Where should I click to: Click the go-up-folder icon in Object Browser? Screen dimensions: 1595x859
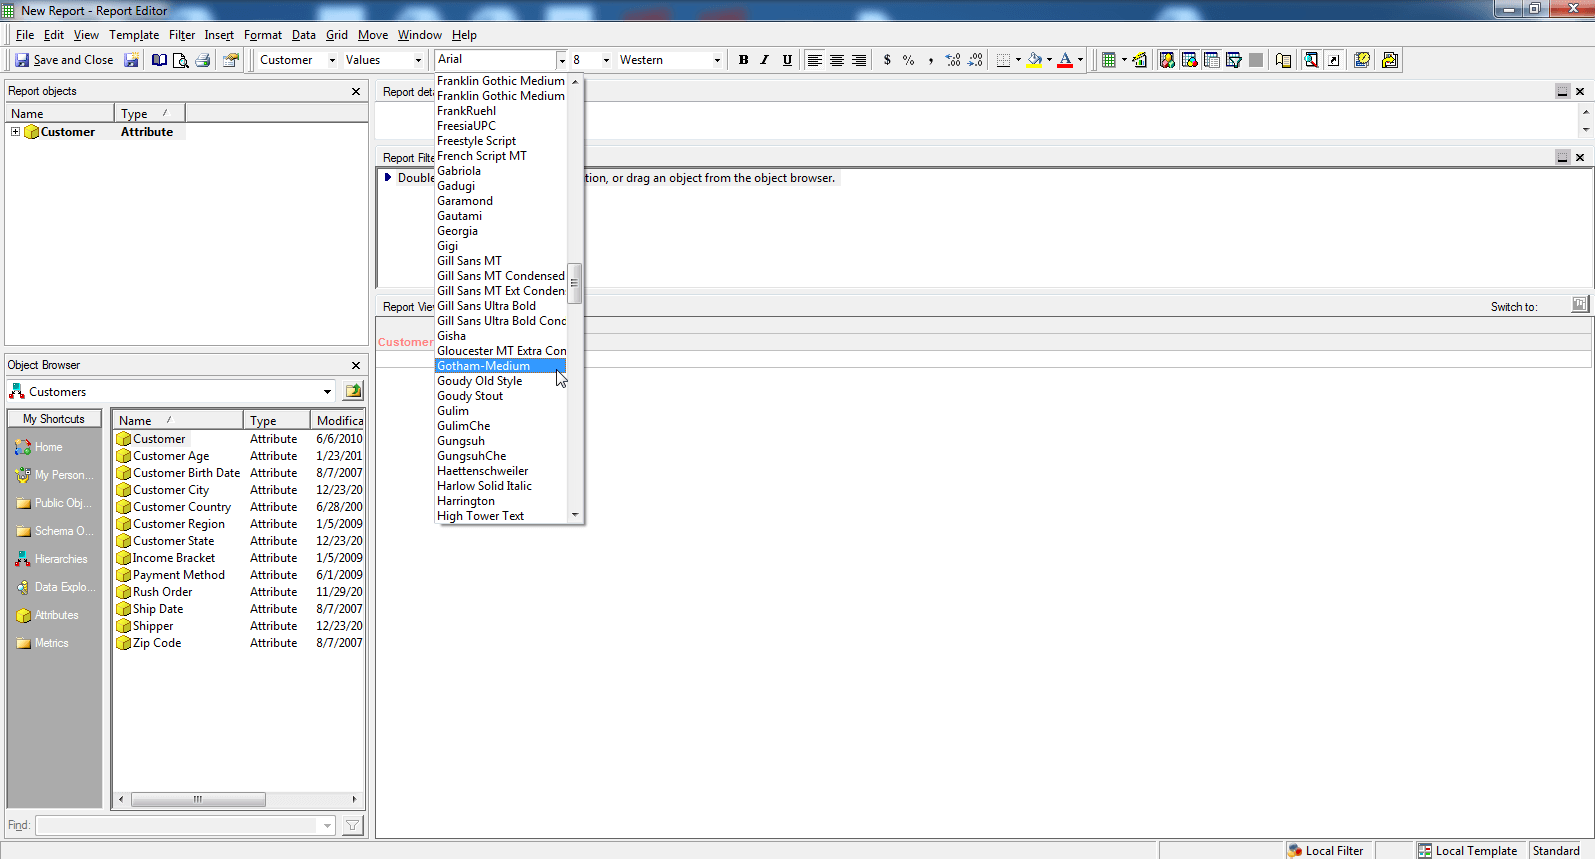coord(353,391)
